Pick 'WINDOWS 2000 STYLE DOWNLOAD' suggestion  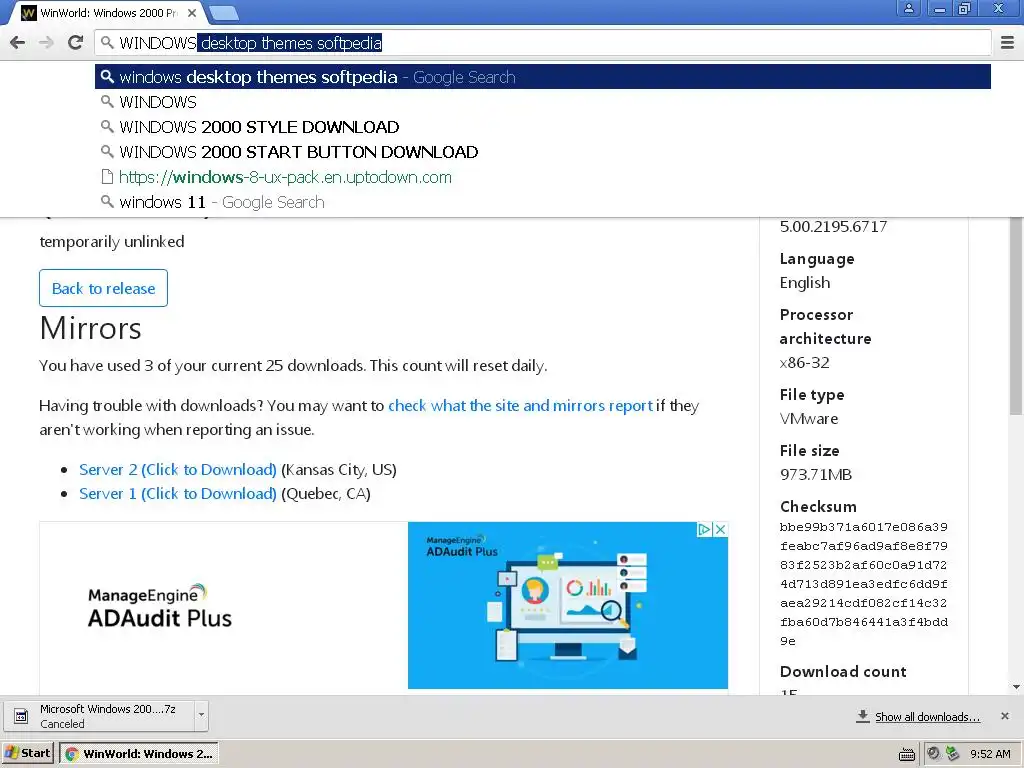(x=543, y=127)
